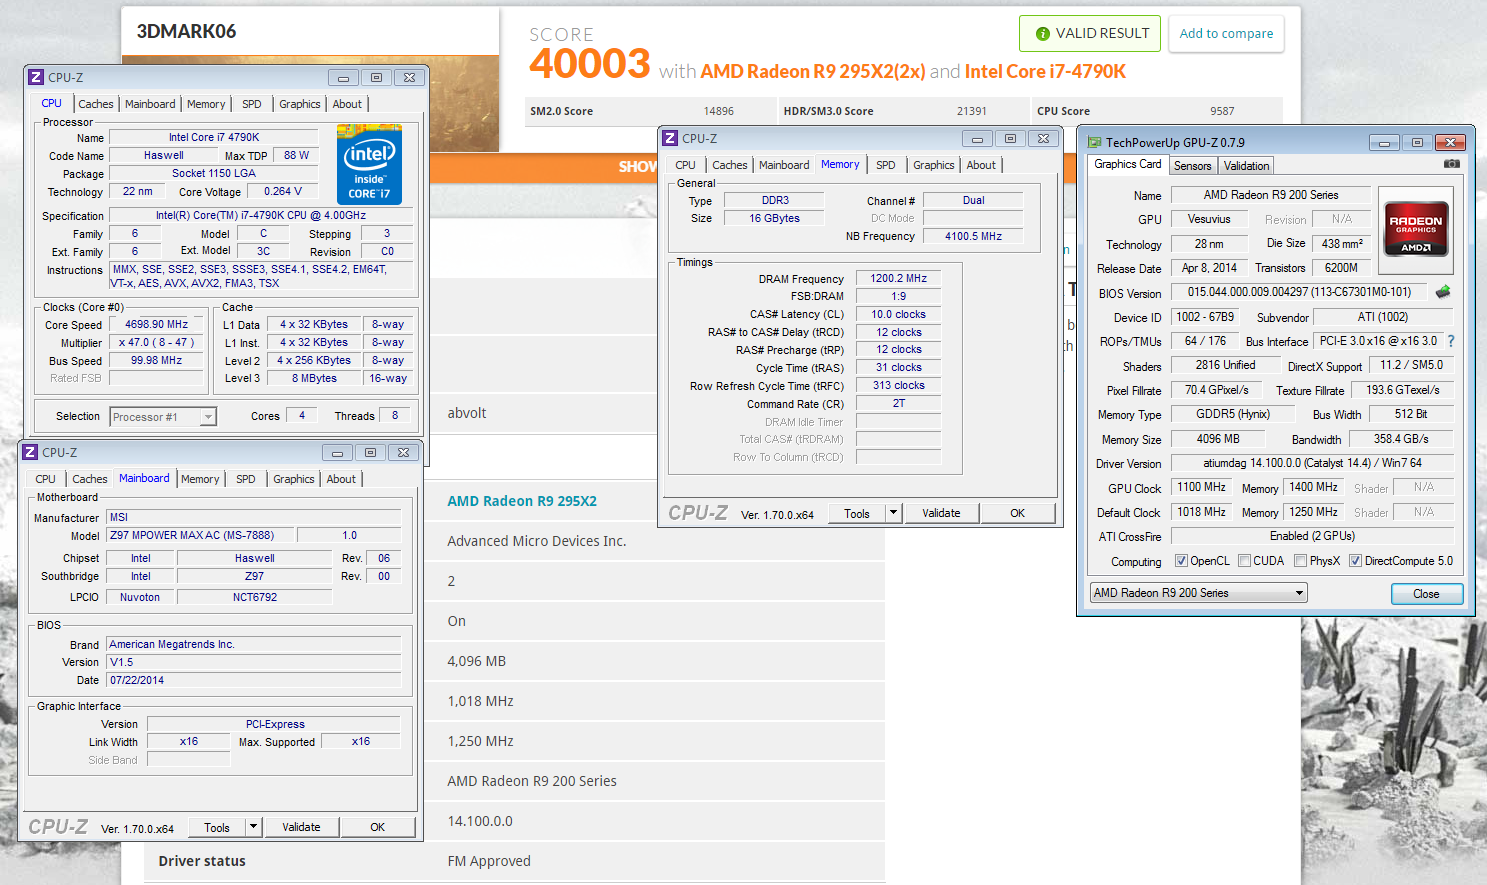Click the GPU Clock 1100 MHz field
The width and height of the screenshot is (1487, 885).
(x=1201, y=487)
